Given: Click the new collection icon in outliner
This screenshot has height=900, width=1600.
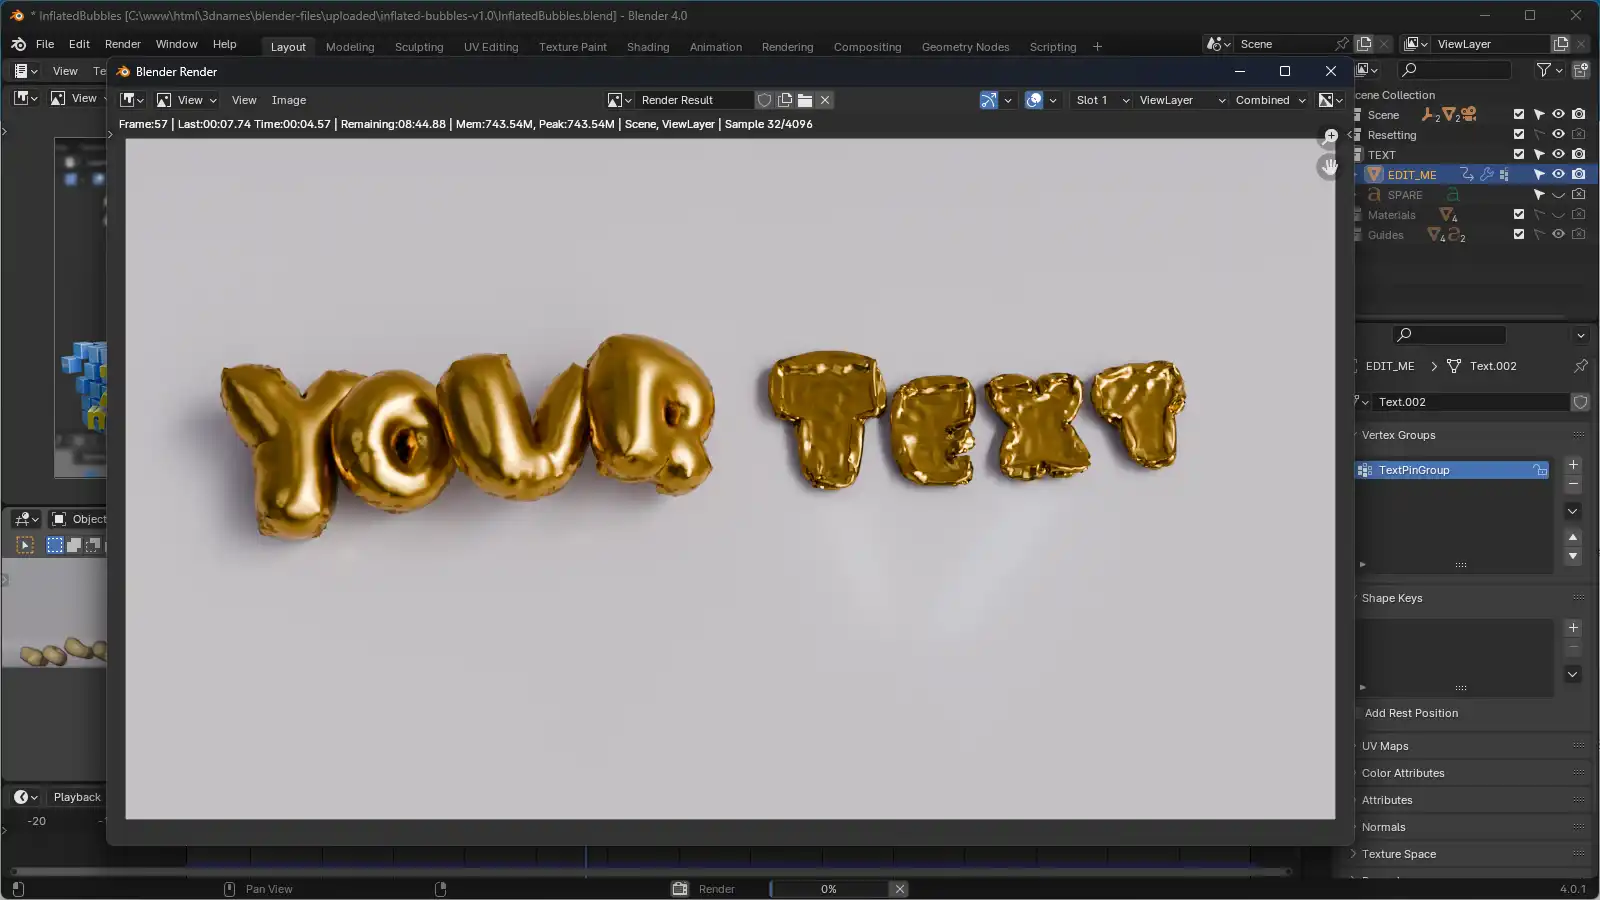Looking at the screenshot, I should coord(1581,70).
